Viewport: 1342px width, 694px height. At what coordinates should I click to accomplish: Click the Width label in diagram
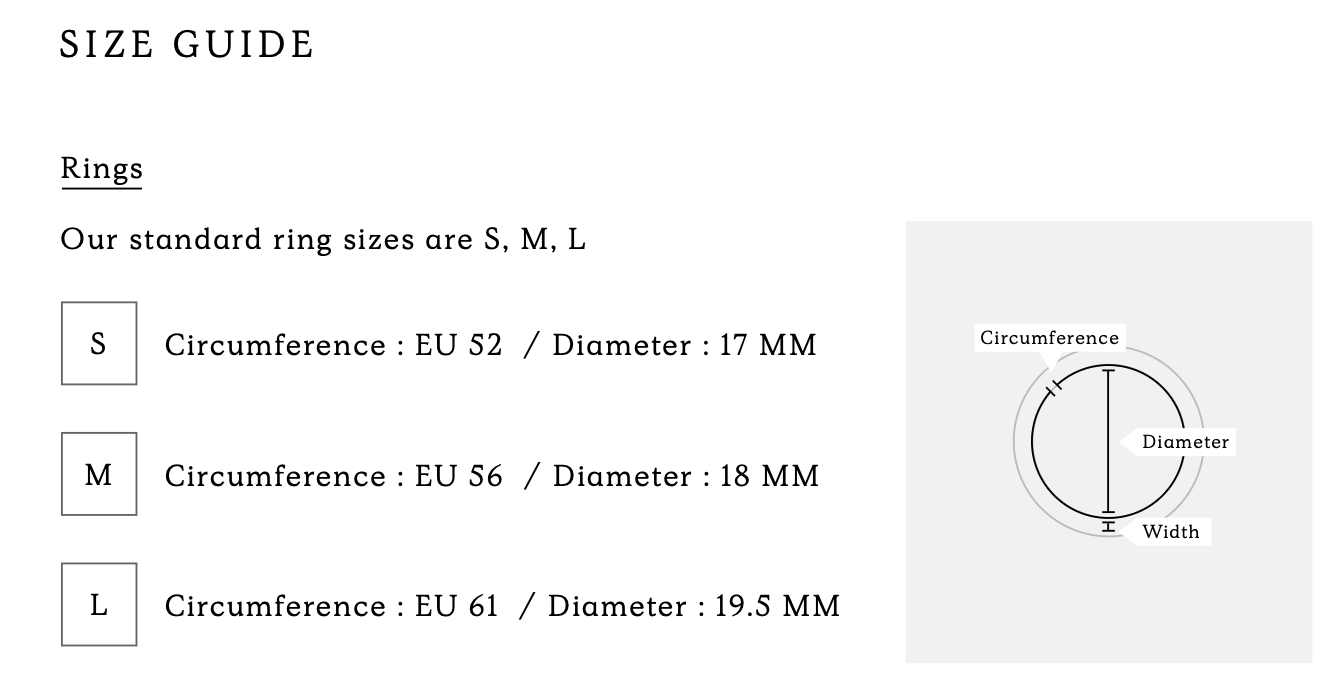click(1170, 531)
